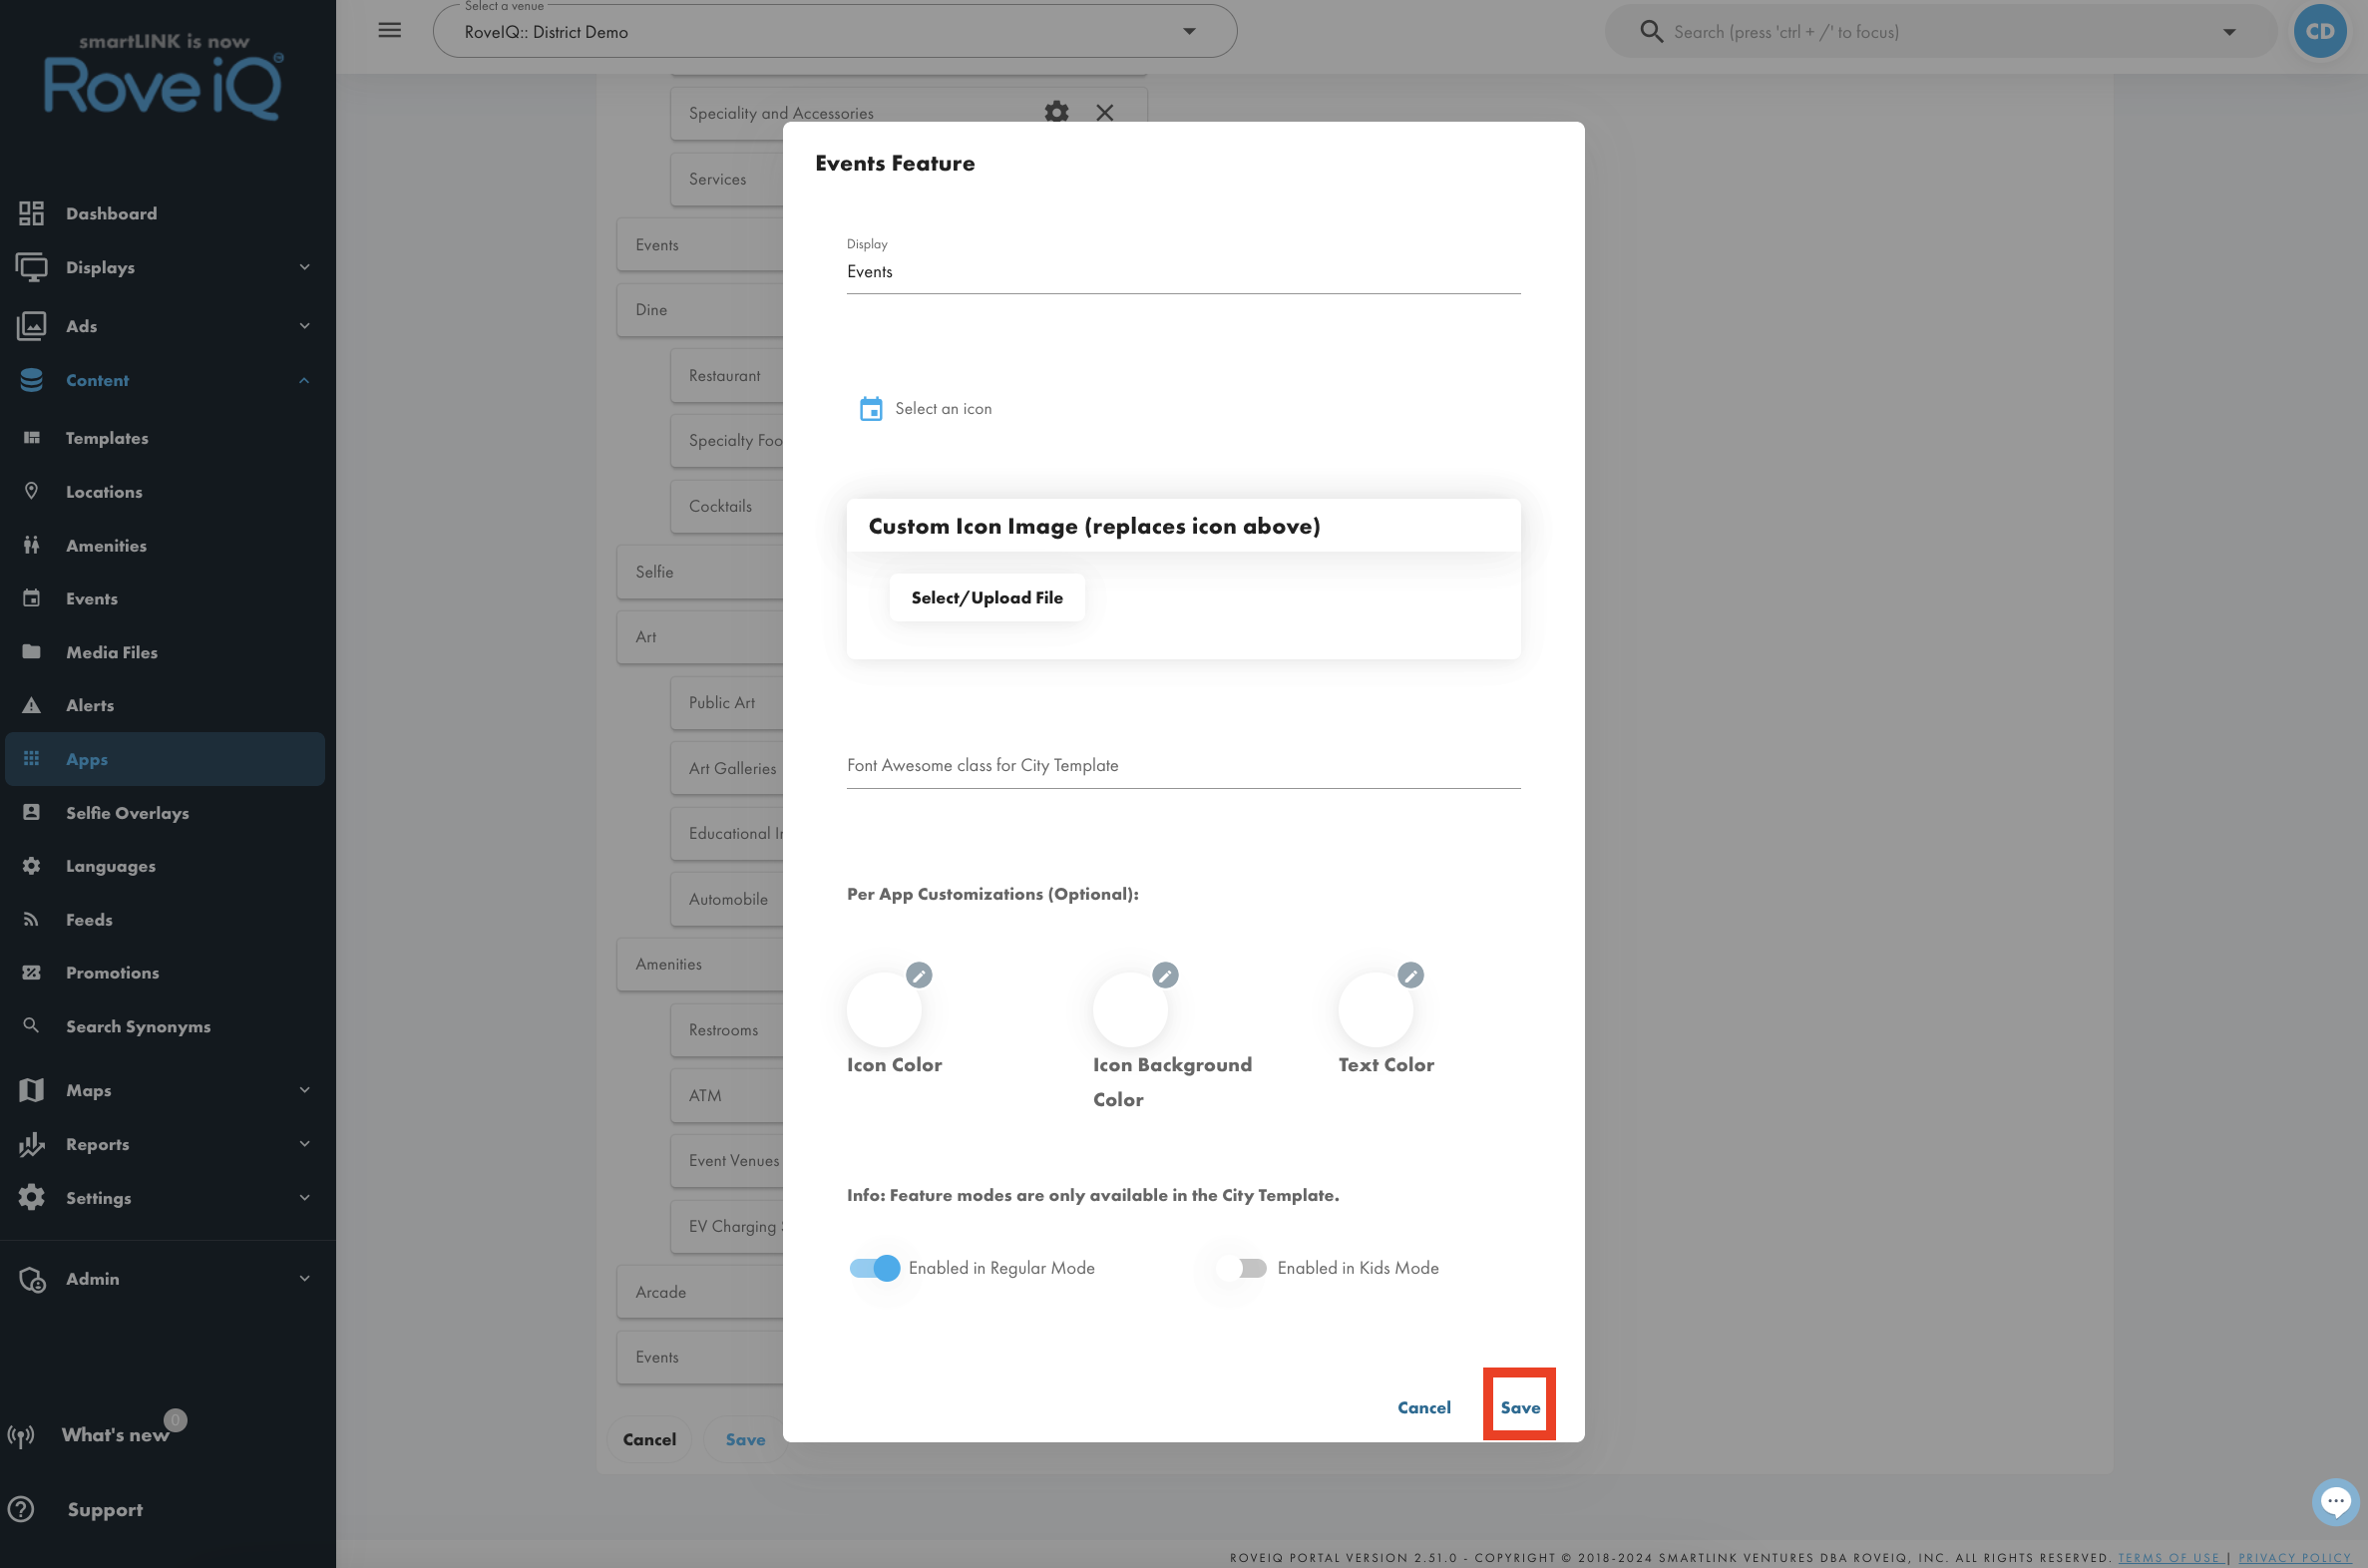Click gear icon for Speciality and Accessories
Viewport: 2368px width, 1568px height.
[x=1056, y=112]
